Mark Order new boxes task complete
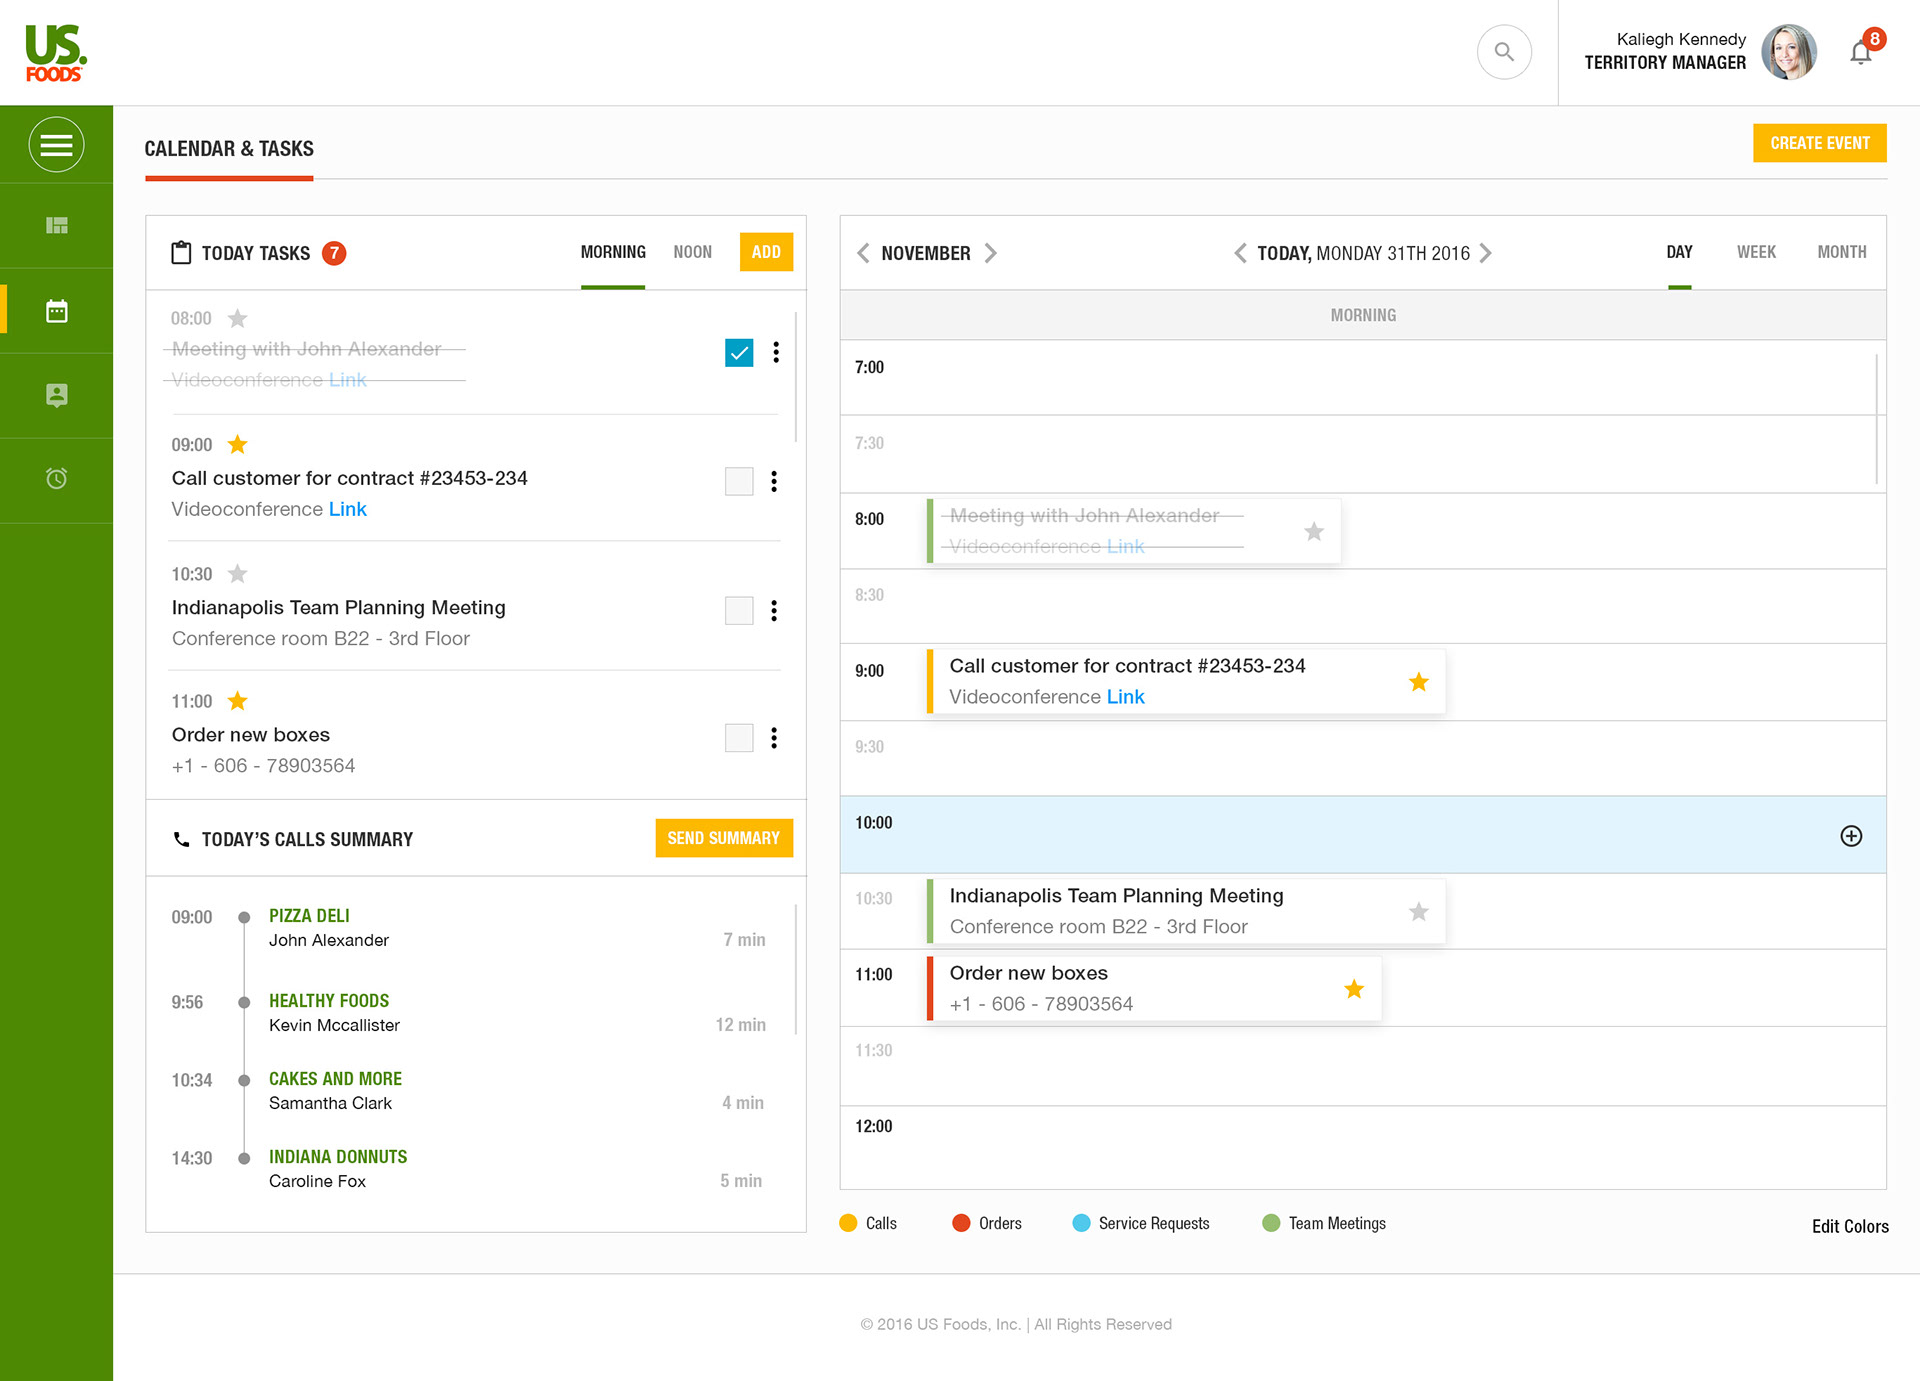This screenshot has height=1381, width=1920. click(739, 738)
